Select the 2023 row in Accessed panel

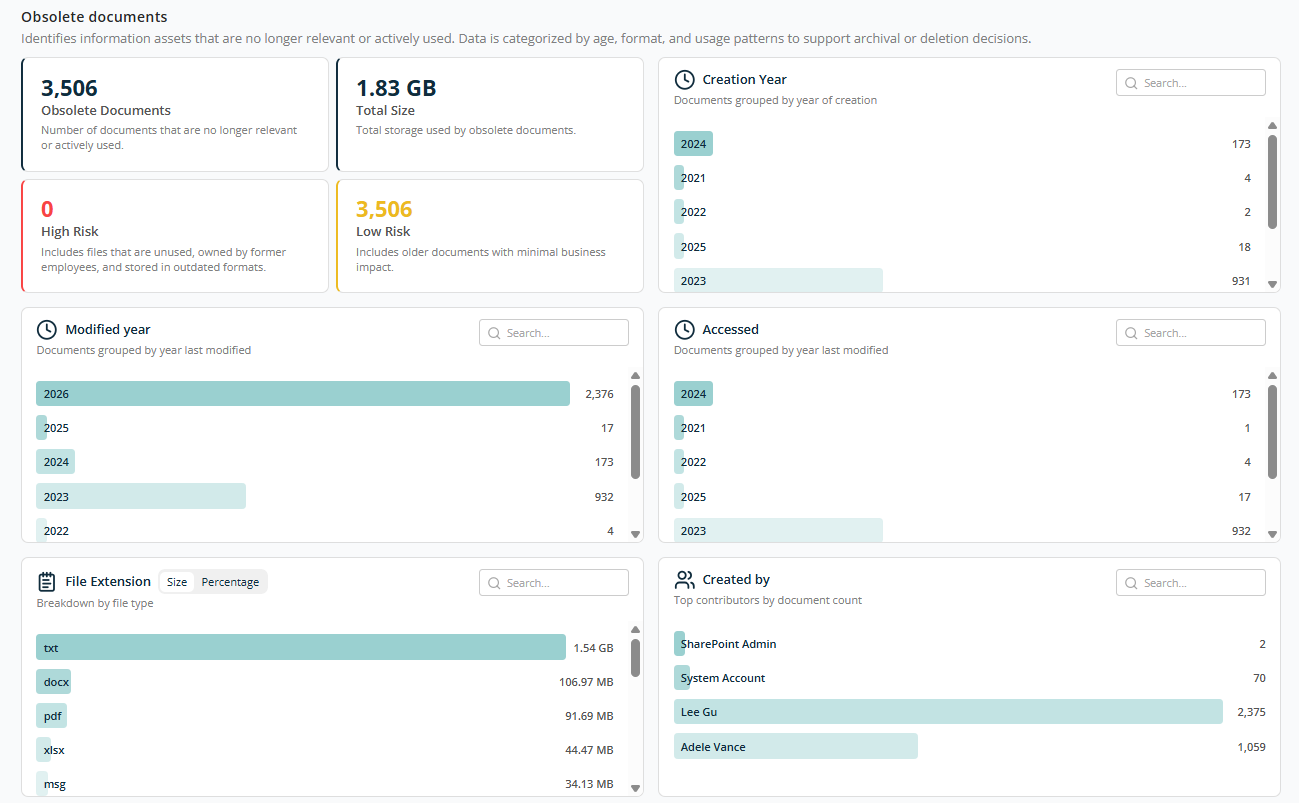[x=962, y=531]
